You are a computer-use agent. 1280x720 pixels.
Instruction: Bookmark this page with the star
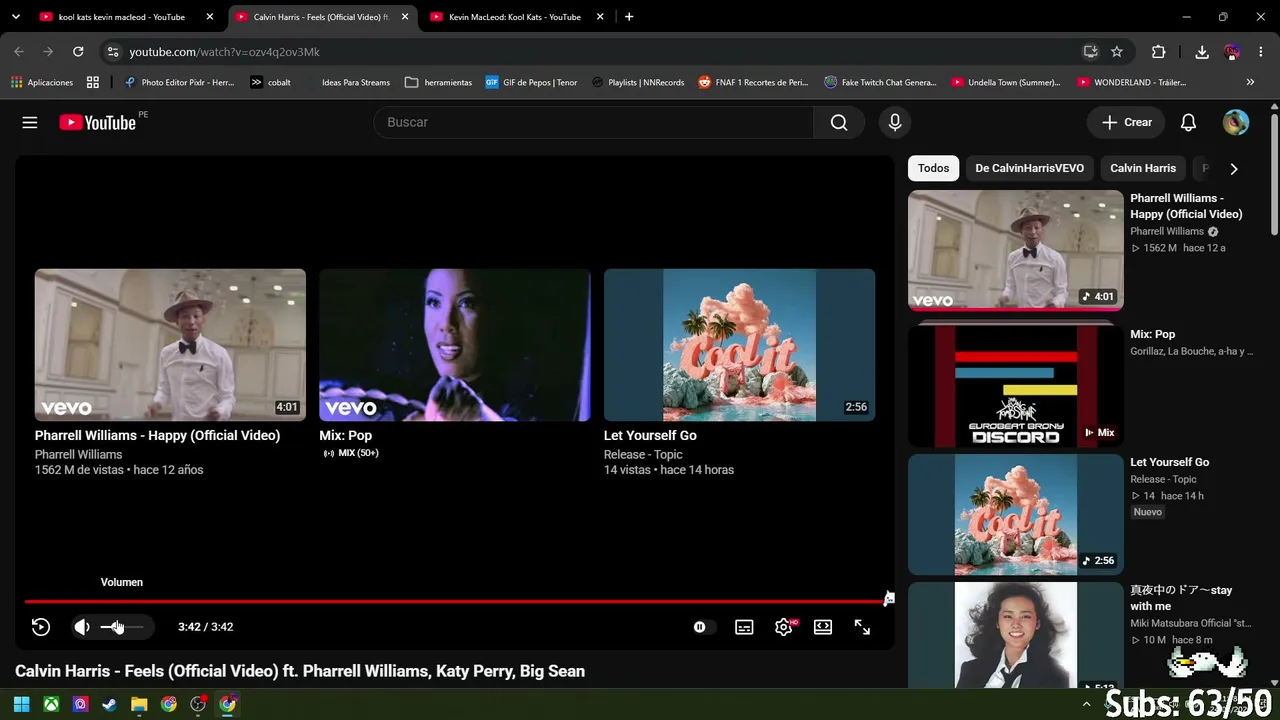pos(1117,52)
